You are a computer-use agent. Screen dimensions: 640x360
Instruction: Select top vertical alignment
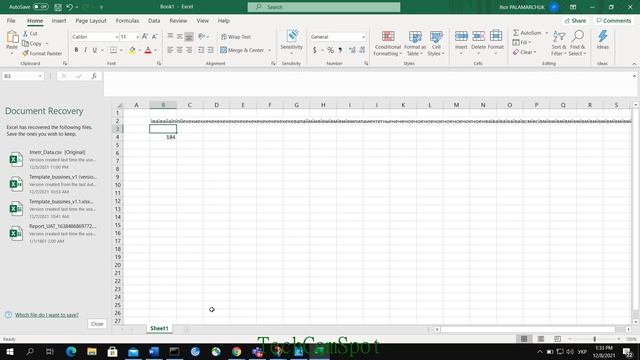[x=170, y=37]
